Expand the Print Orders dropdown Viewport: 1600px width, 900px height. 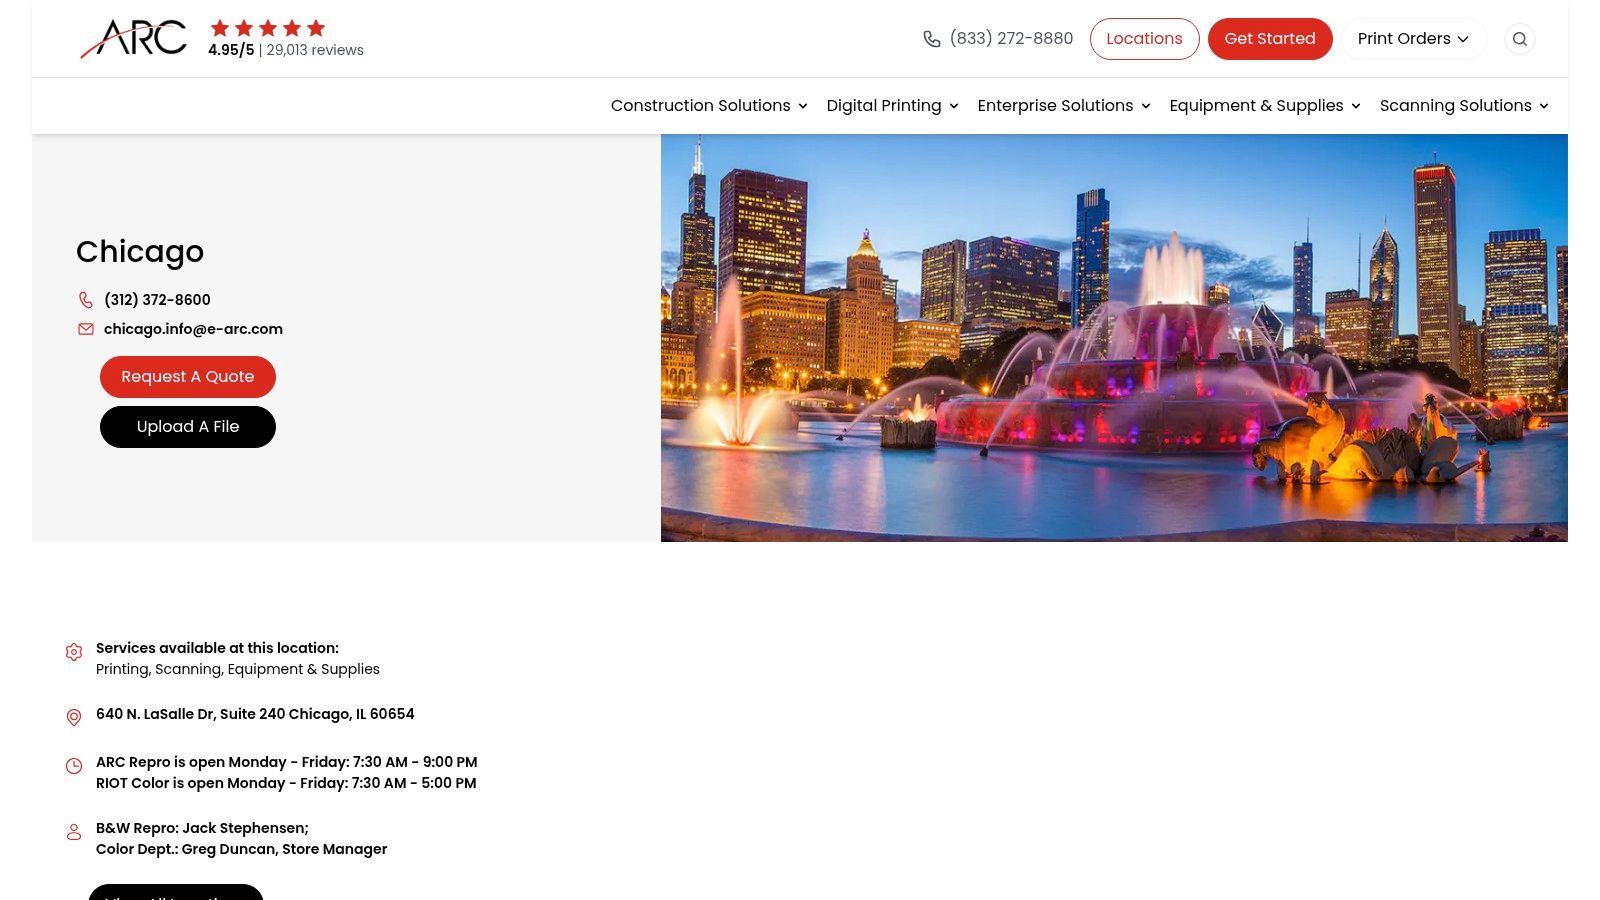tap(1413, 39)
